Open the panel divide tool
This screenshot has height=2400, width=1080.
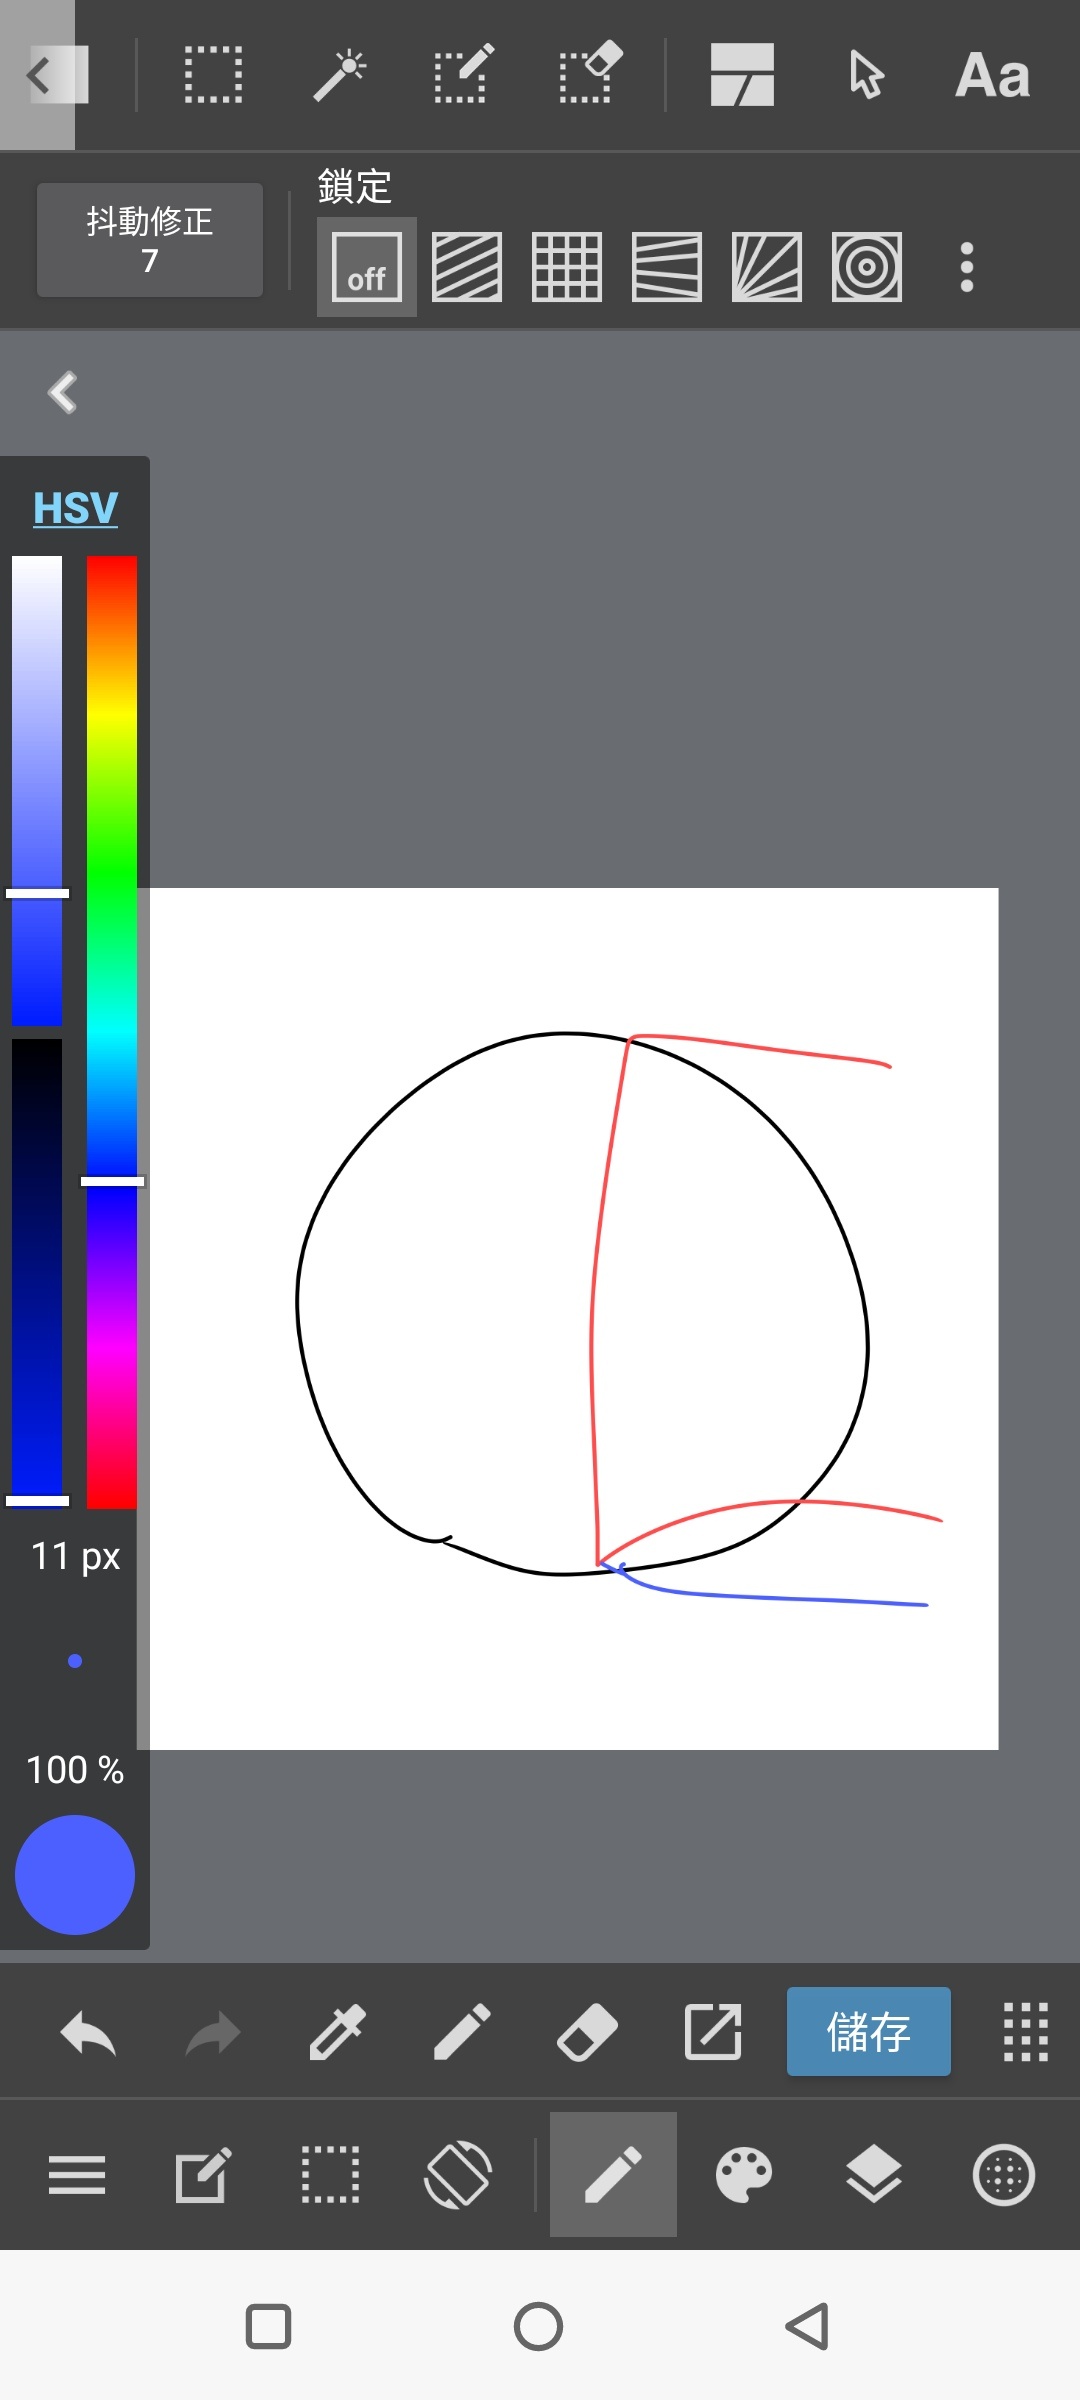click(x=742, y=75)
